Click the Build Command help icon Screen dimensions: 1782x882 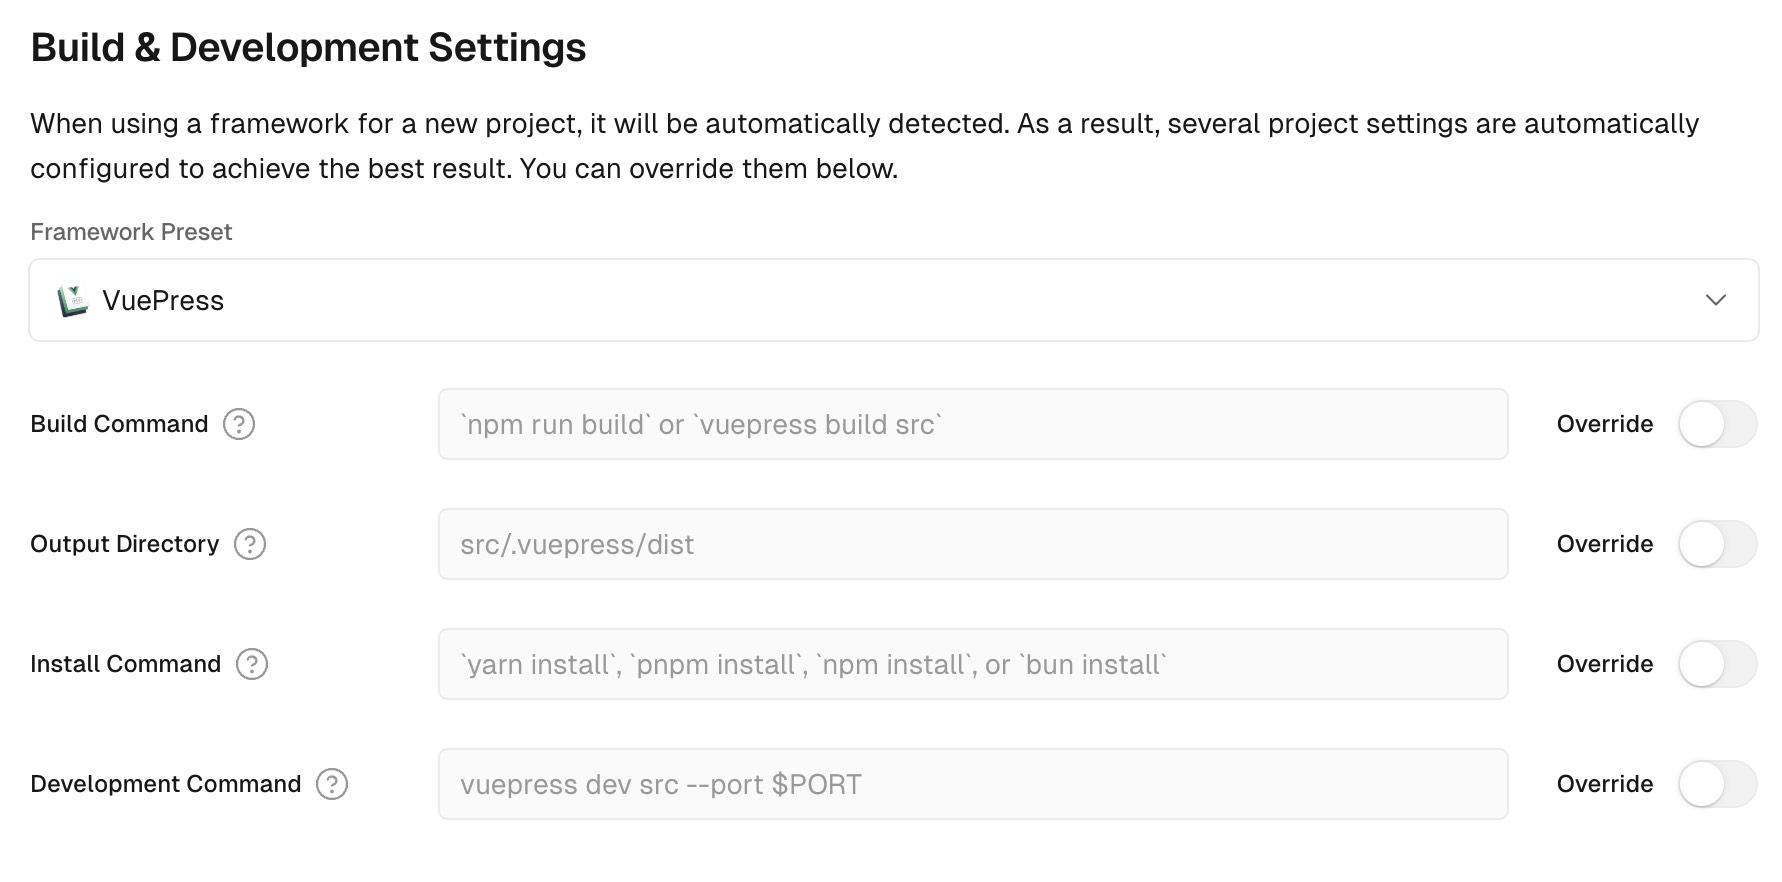239,424
